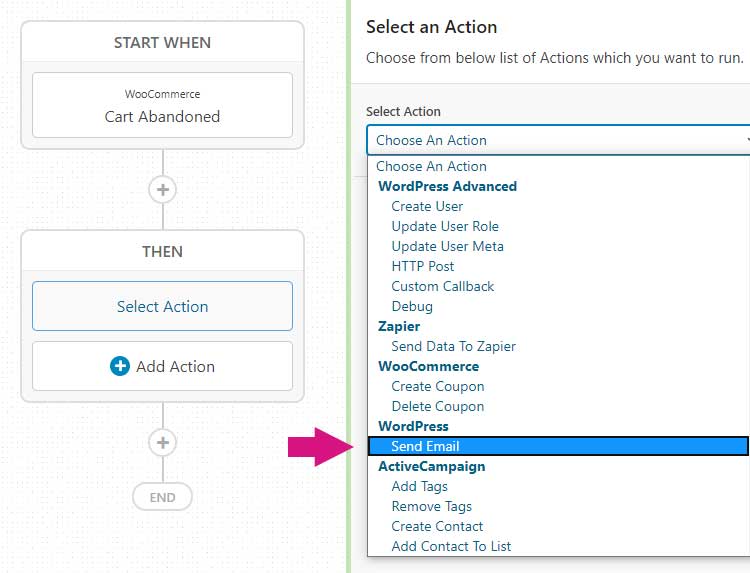Click the plus icon above END node
Screen dimensions: 750x573
[x=163, y=443]
